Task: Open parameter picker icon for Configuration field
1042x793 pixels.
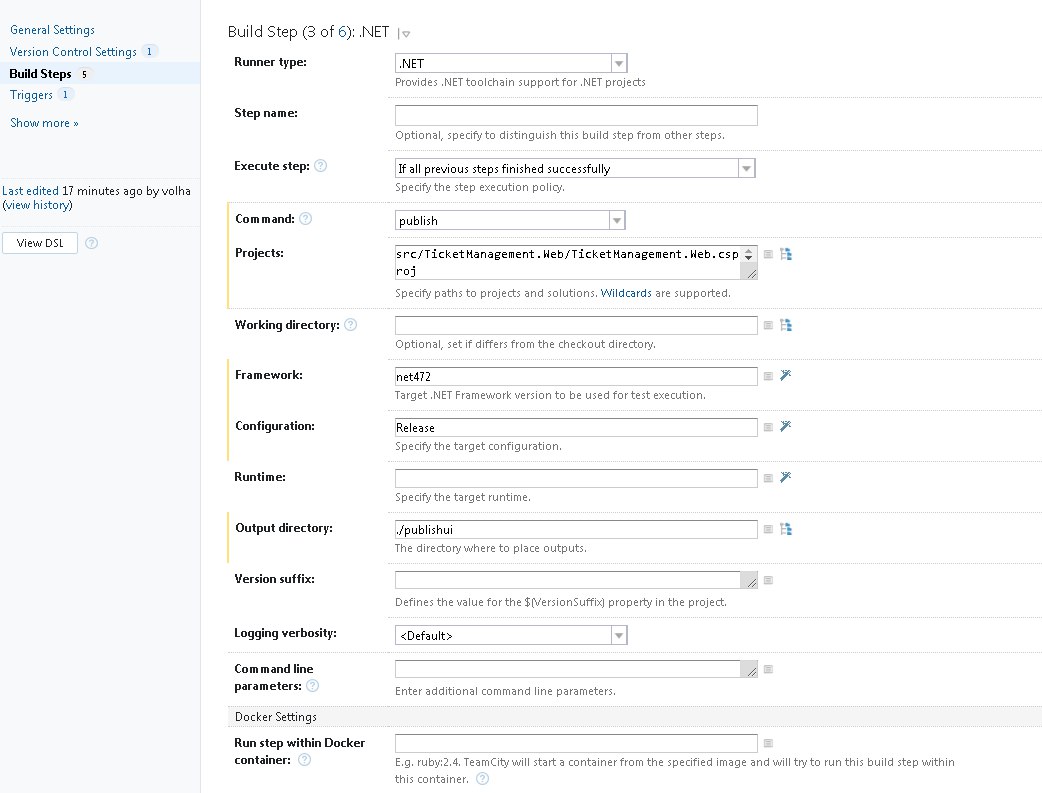Action: [x=768, y=427]
